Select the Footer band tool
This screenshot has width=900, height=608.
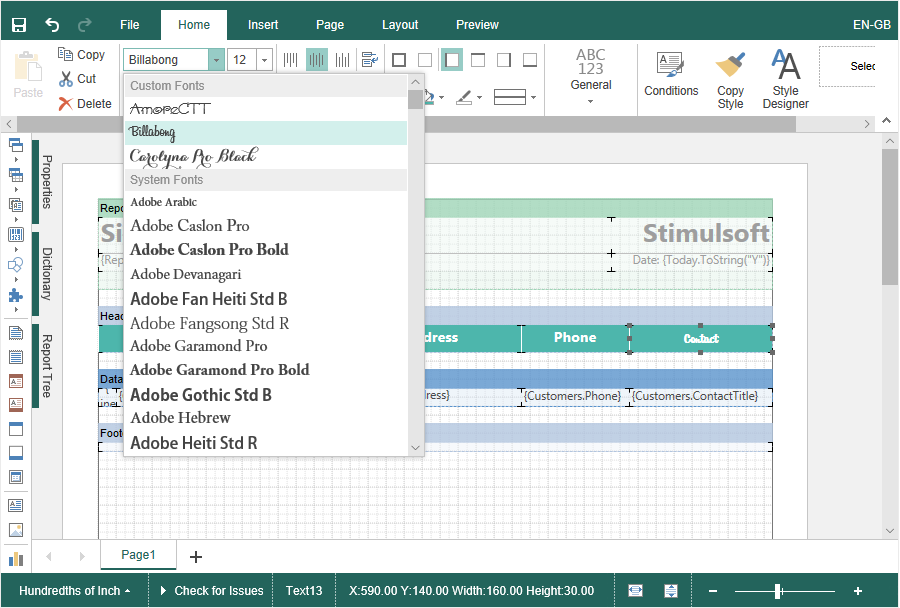15,453
